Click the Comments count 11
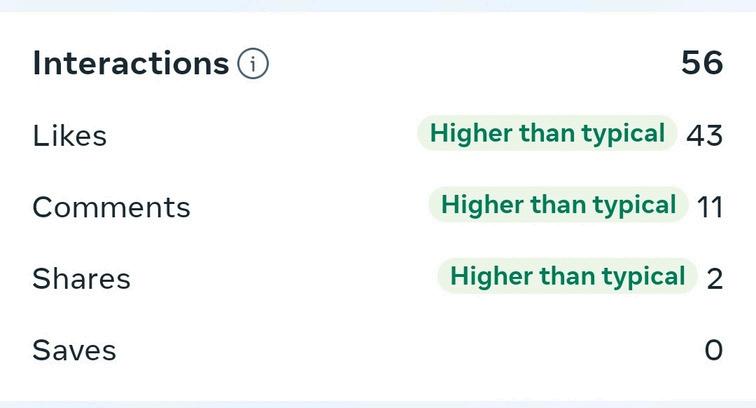Image resolution: width=756 pixels, height=408 pixels. 710,207
